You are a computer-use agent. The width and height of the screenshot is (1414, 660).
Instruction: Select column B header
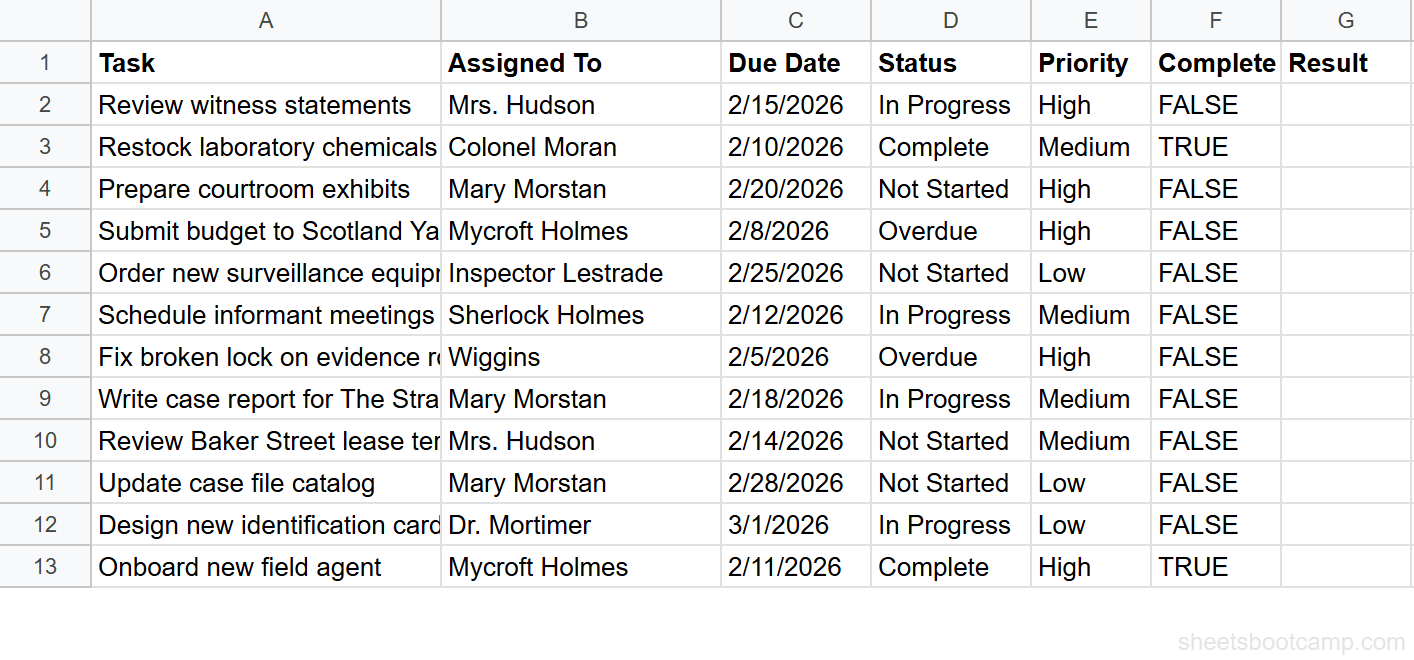(x=580, y=20)
